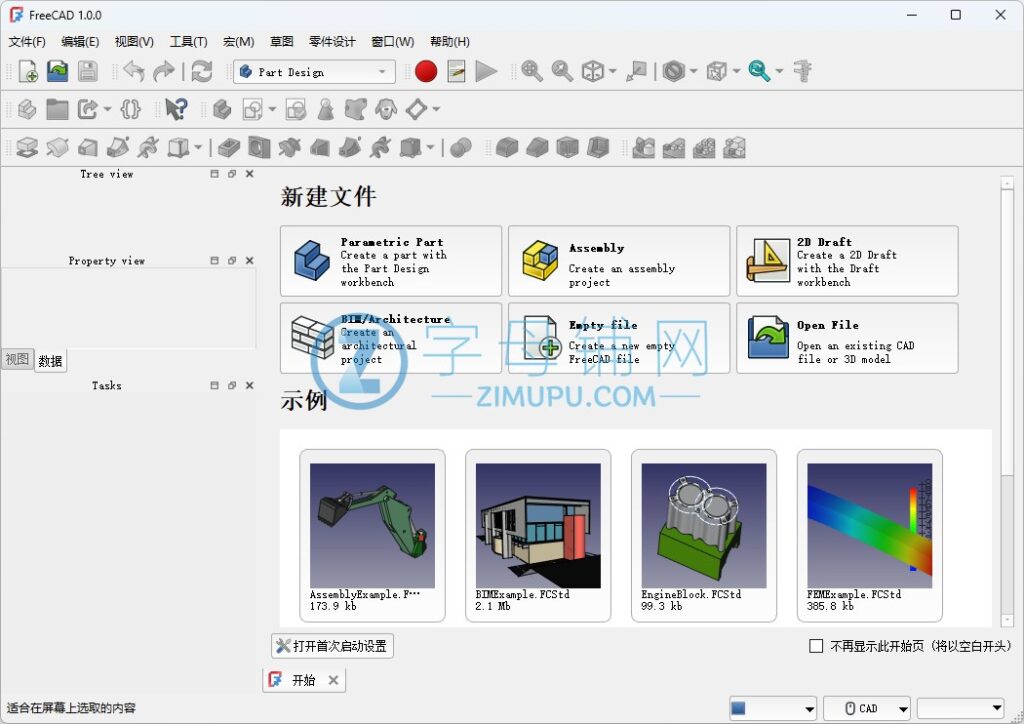Choose the Open File card
This screenshot has width=1024, height=724.
tap(847, 338)
